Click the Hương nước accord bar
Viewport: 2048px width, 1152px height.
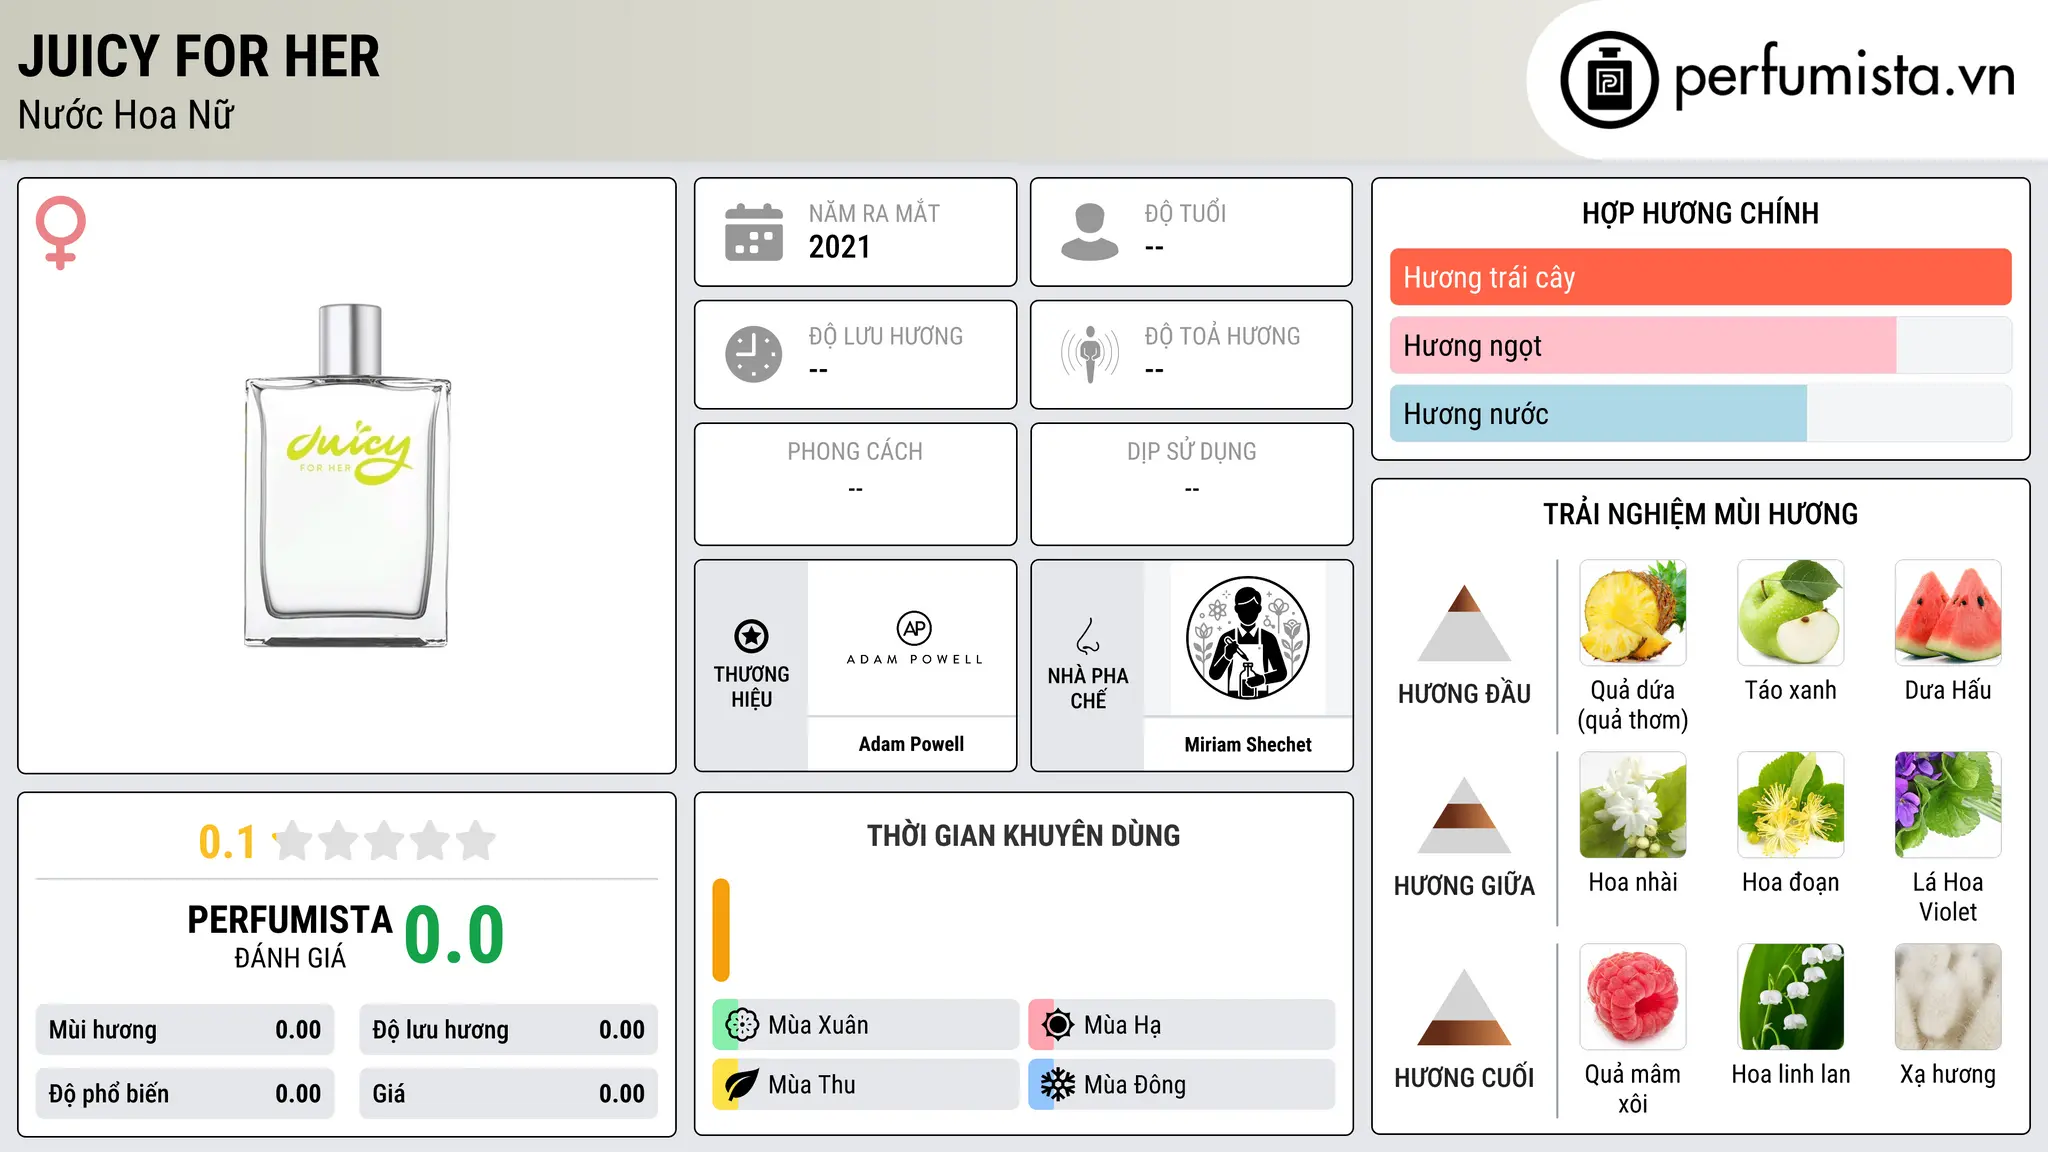tap(1700, 413)
